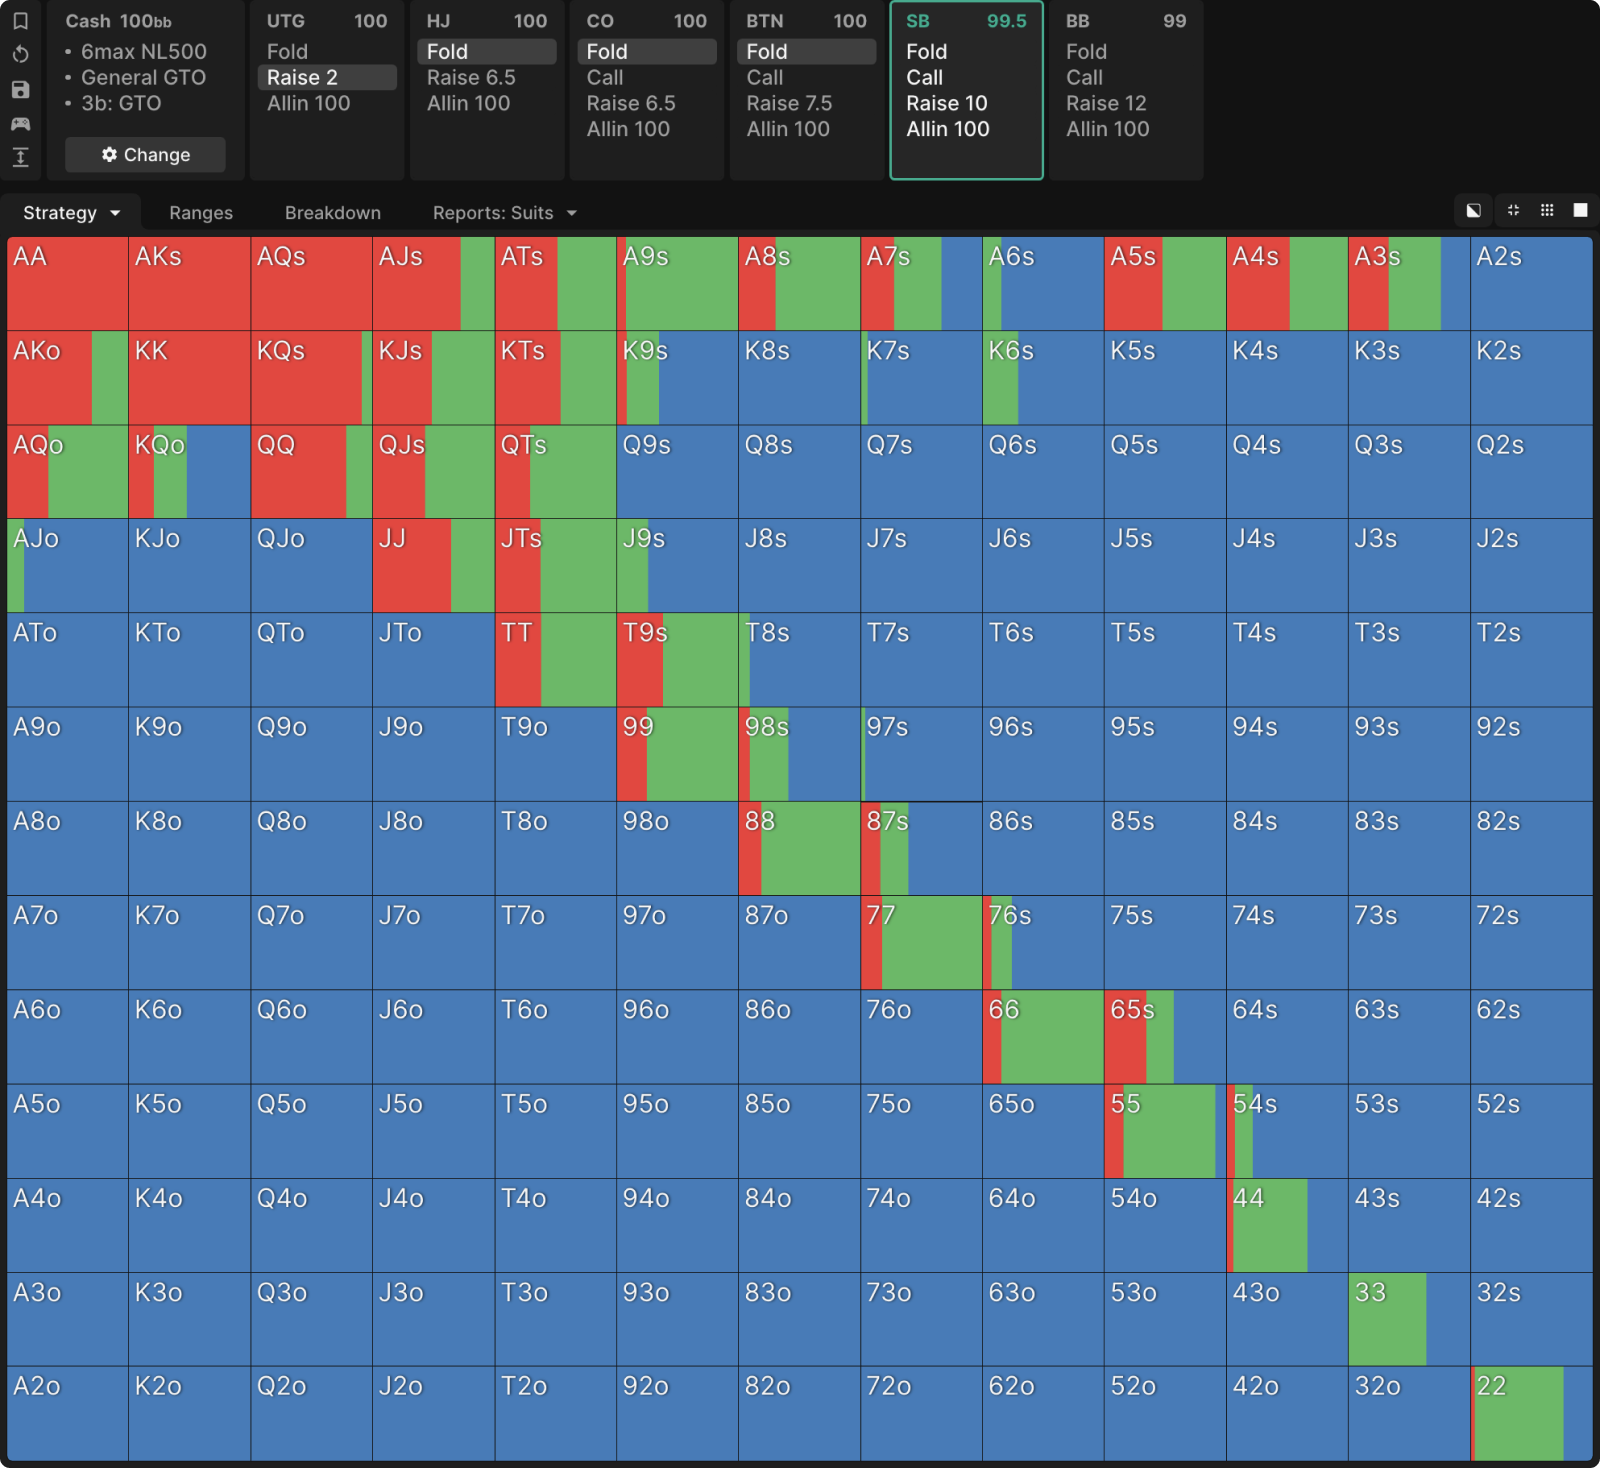The width and height of the screenshot is (1600, 1468).
Task: Click the compress arrows collapse view icon
Action: click(1513, 210)
